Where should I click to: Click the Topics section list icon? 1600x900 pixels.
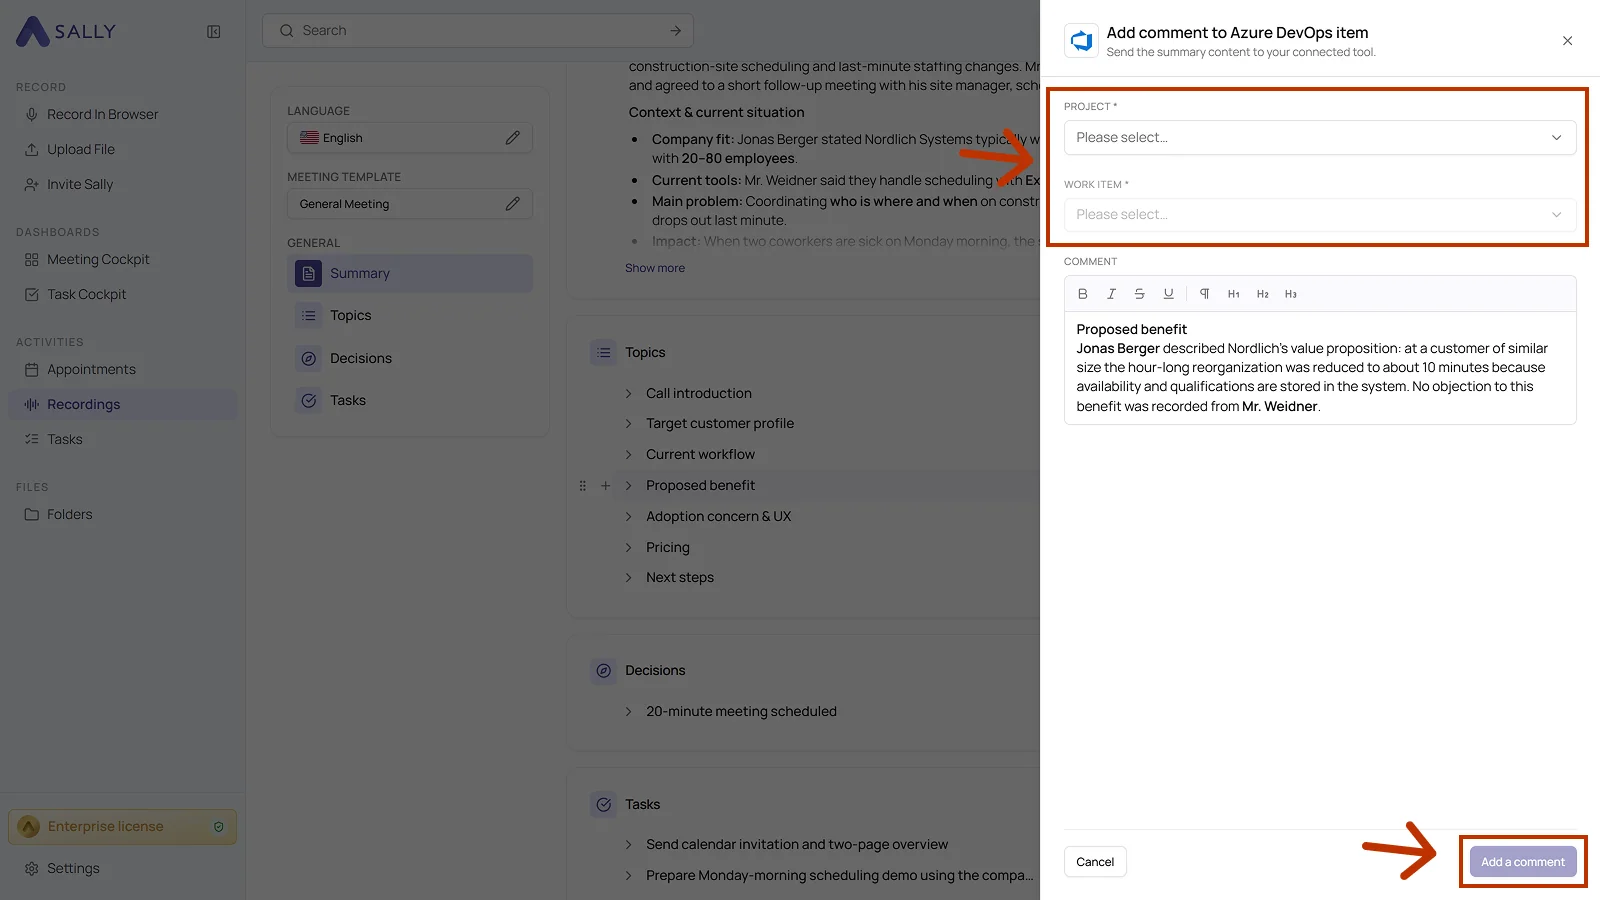[603, 352]
